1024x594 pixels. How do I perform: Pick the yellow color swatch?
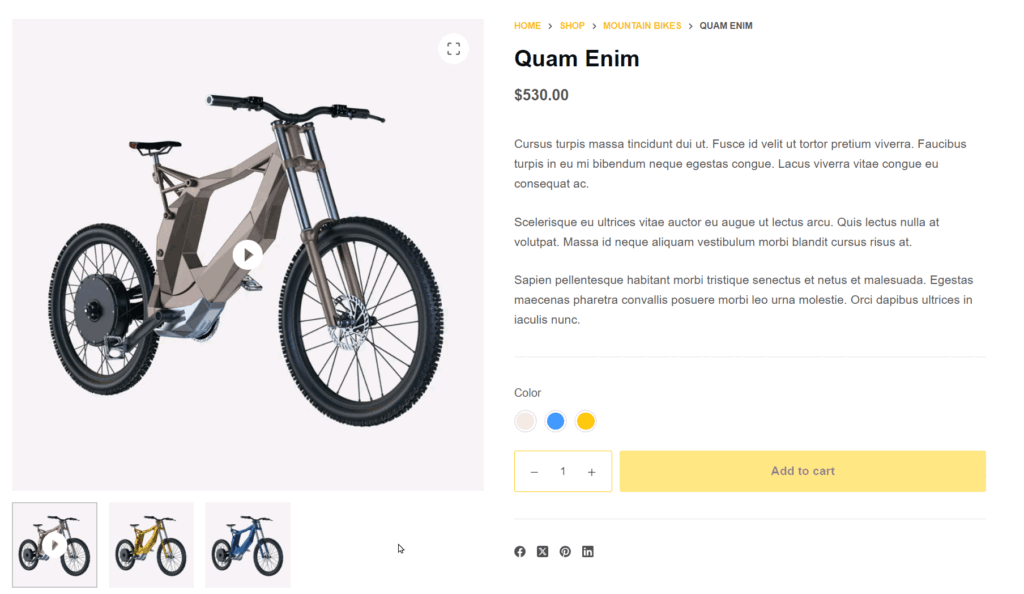[586, 421]
